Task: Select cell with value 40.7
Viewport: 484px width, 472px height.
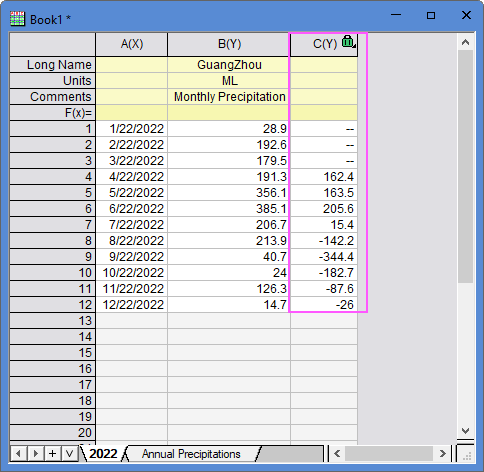Action: pyautogui.click(x=229, y=257)
